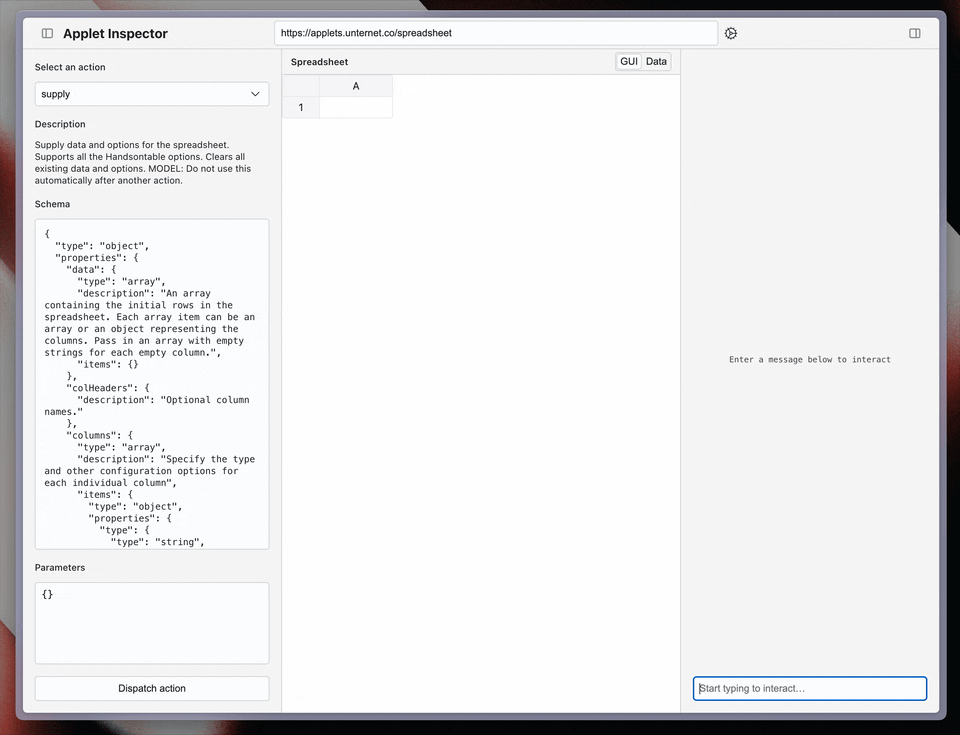Click 'Enter a message below to interact' text
This screenshot has width=960, height=735.
(809, 360)
